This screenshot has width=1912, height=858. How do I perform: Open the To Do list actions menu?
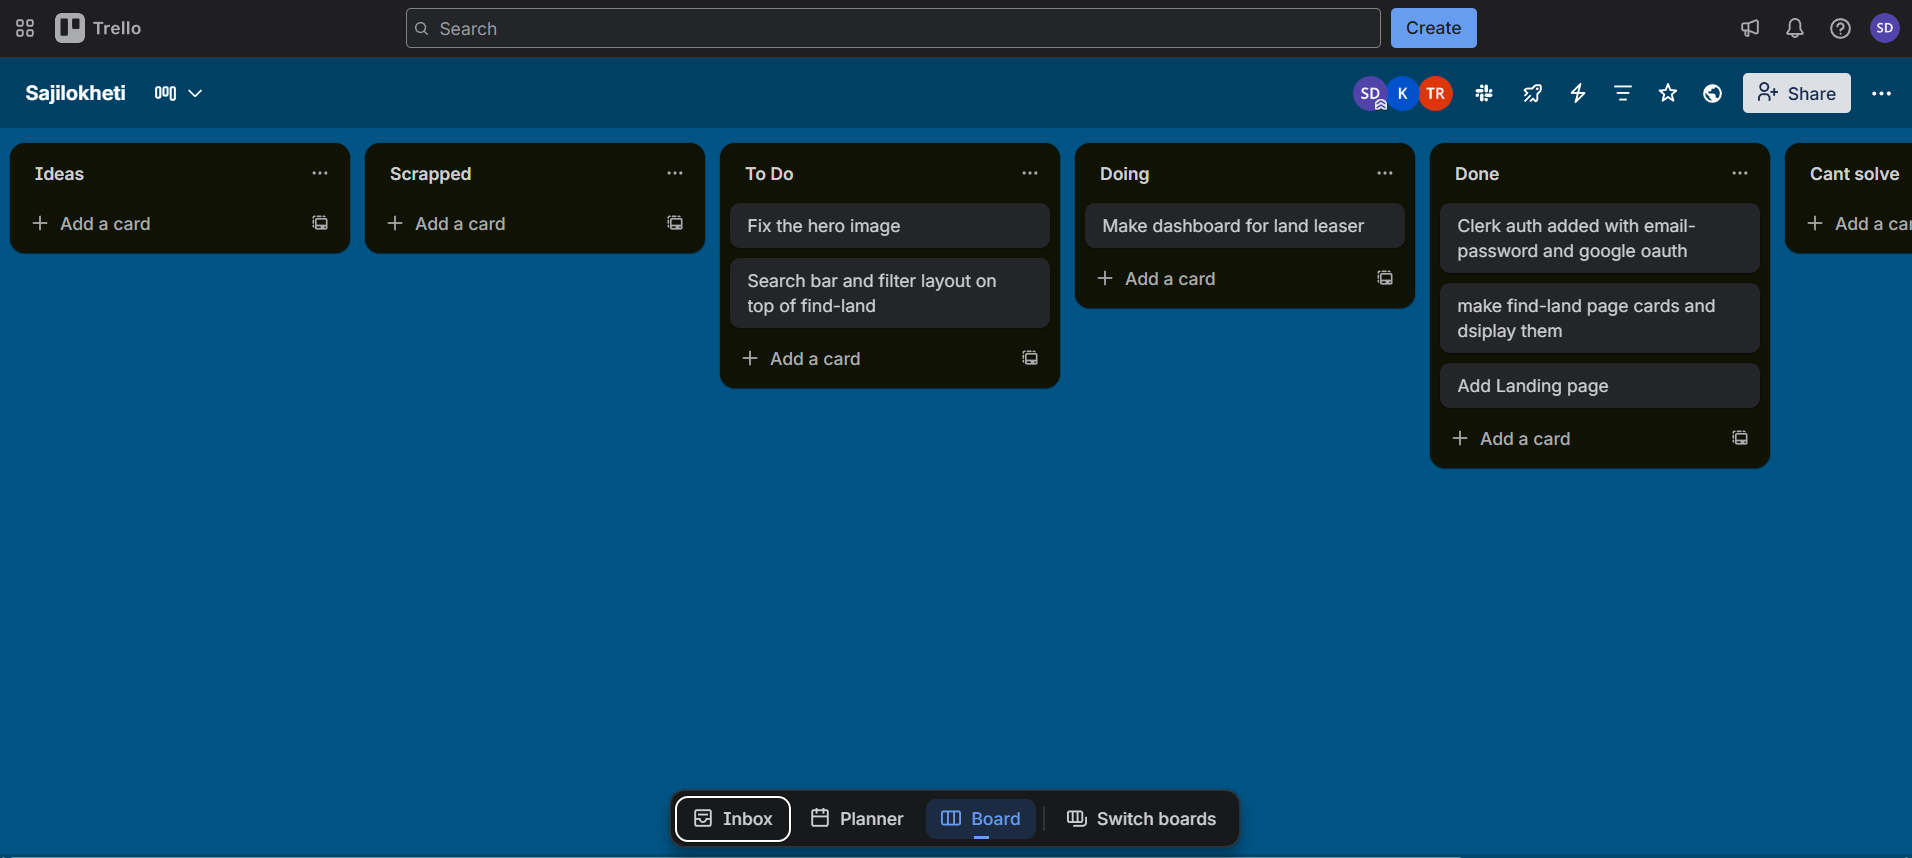pyautogui.click(x=1030, y=173)
